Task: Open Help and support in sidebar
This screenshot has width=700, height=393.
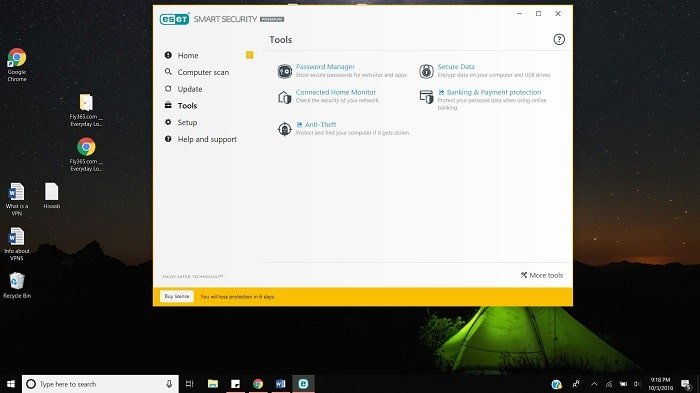Action: click(x=207, y=139)
